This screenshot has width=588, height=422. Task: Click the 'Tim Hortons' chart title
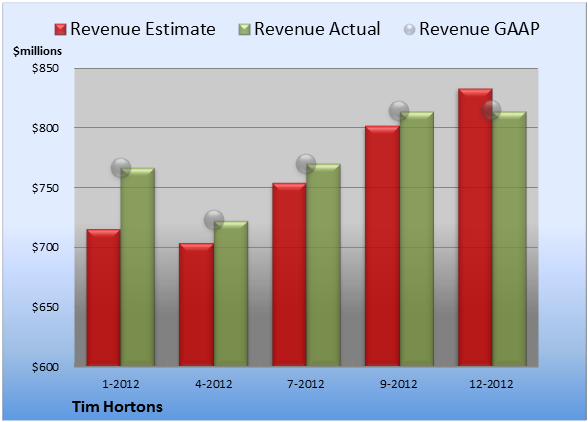click(117, 407)
